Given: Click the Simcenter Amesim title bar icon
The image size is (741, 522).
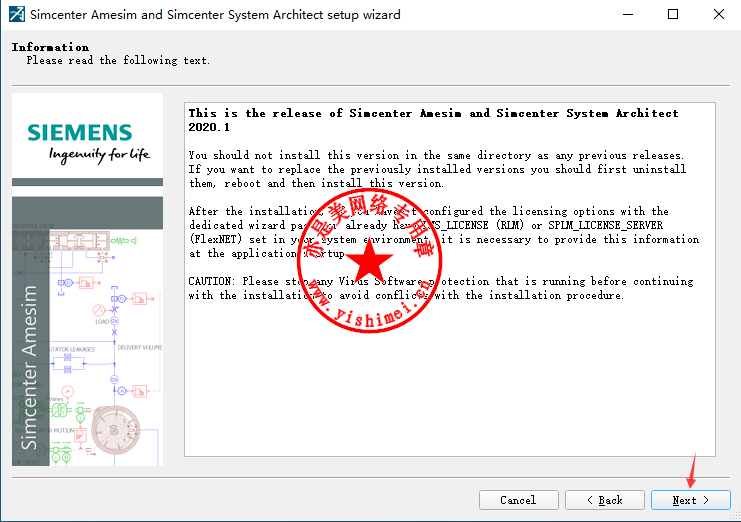Looking at the screenshot, I should pyautogui.click(x=17, y=14).
